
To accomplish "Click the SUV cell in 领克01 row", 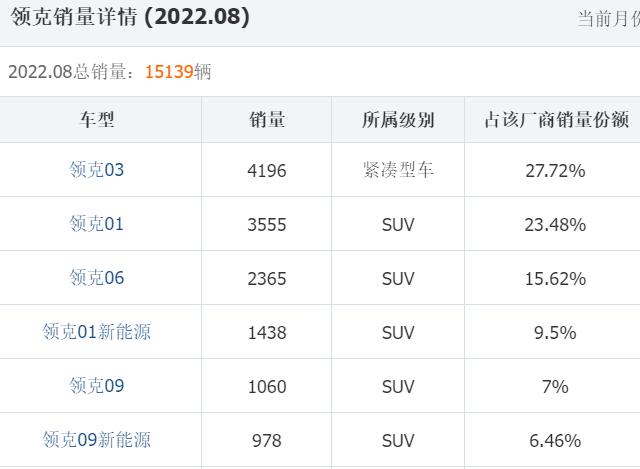I will (x=398, y=224).
